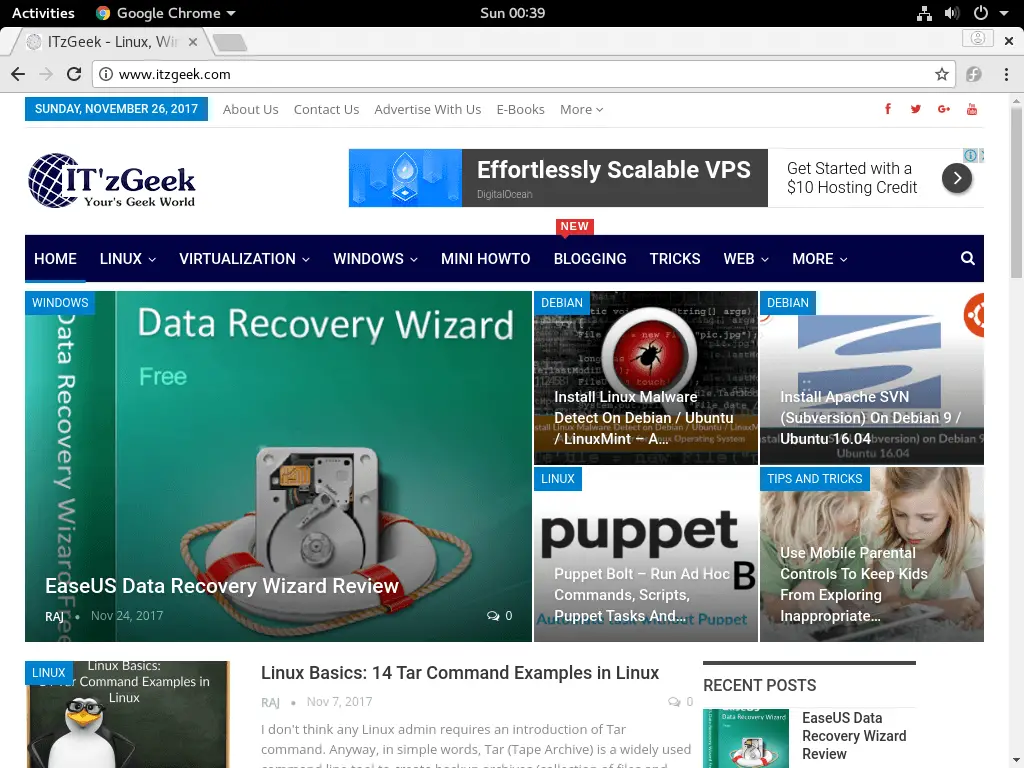
Task: Open the volume indicator
Action: click(x=952, y=13)
